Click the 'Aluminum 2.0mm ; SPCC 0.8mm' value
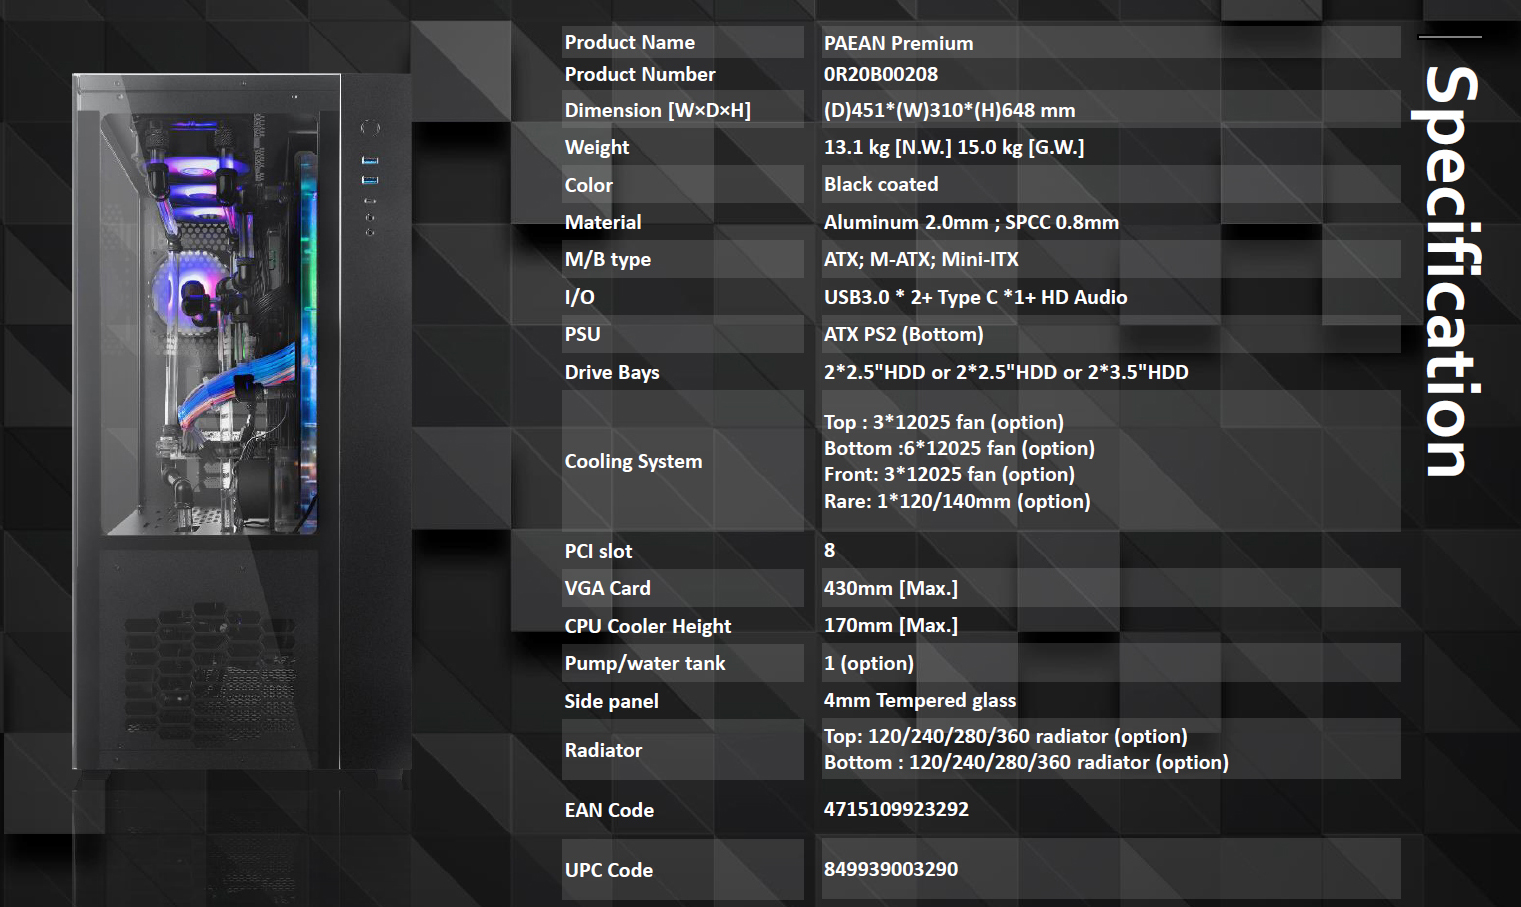Screen dimensions: 1521x907 pyautogui.click(x=971, y=222)
